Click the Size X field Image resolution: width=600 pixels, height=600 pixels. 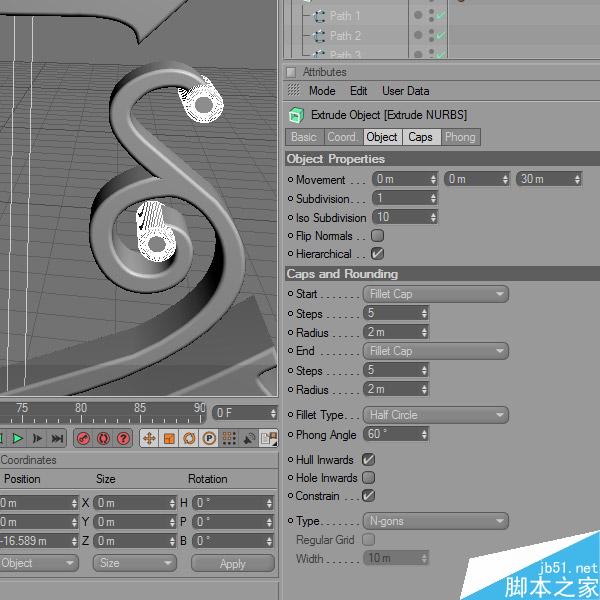[x=135, y=503]
